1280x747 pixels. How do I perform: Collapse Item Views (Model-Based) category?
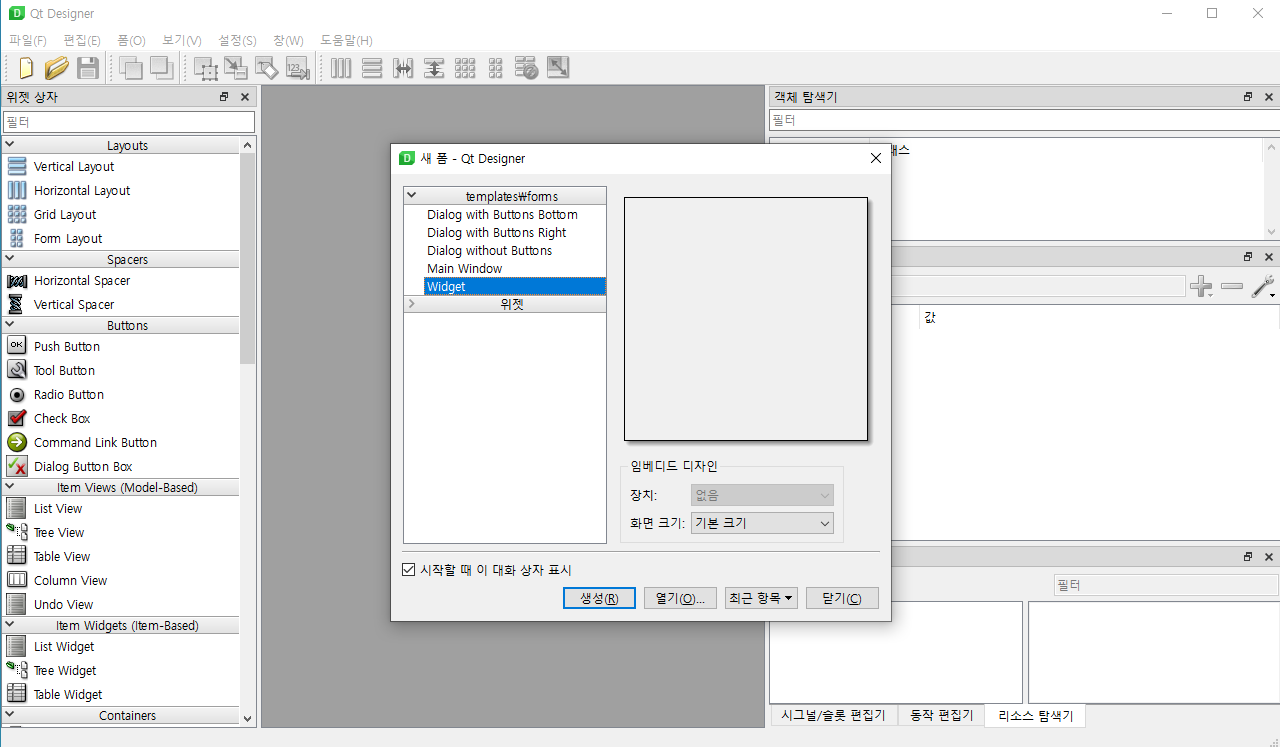point(10,487)
